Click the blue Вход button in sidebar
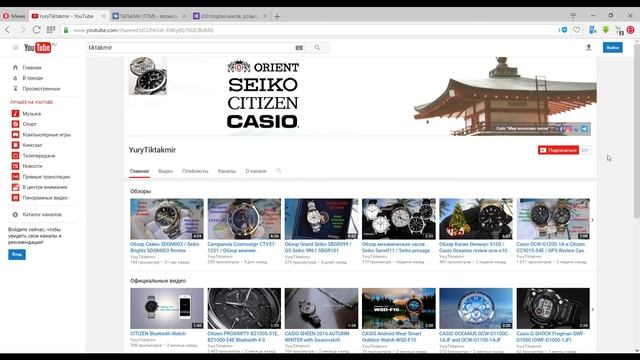The height and width of the screenshot is (360, 640). point(17,254)
